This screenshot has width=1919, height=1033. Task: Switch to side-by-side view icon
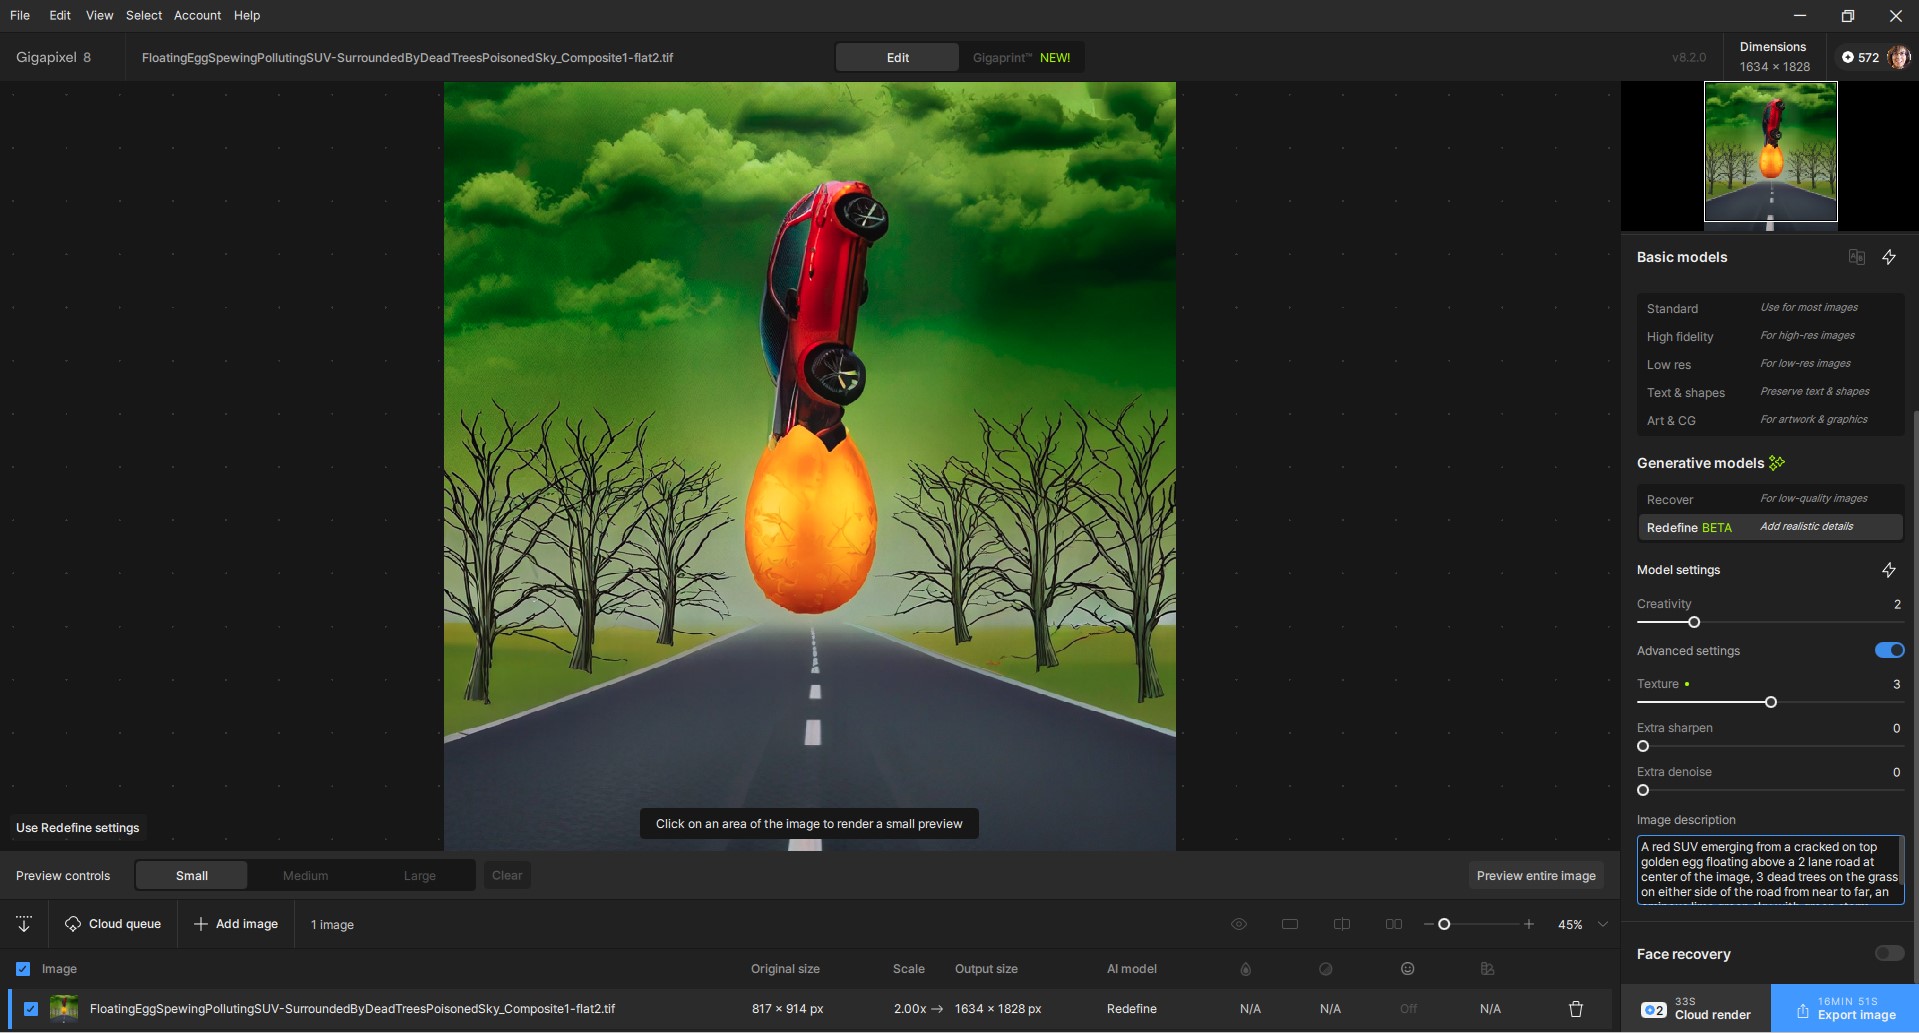(1393, 924)
